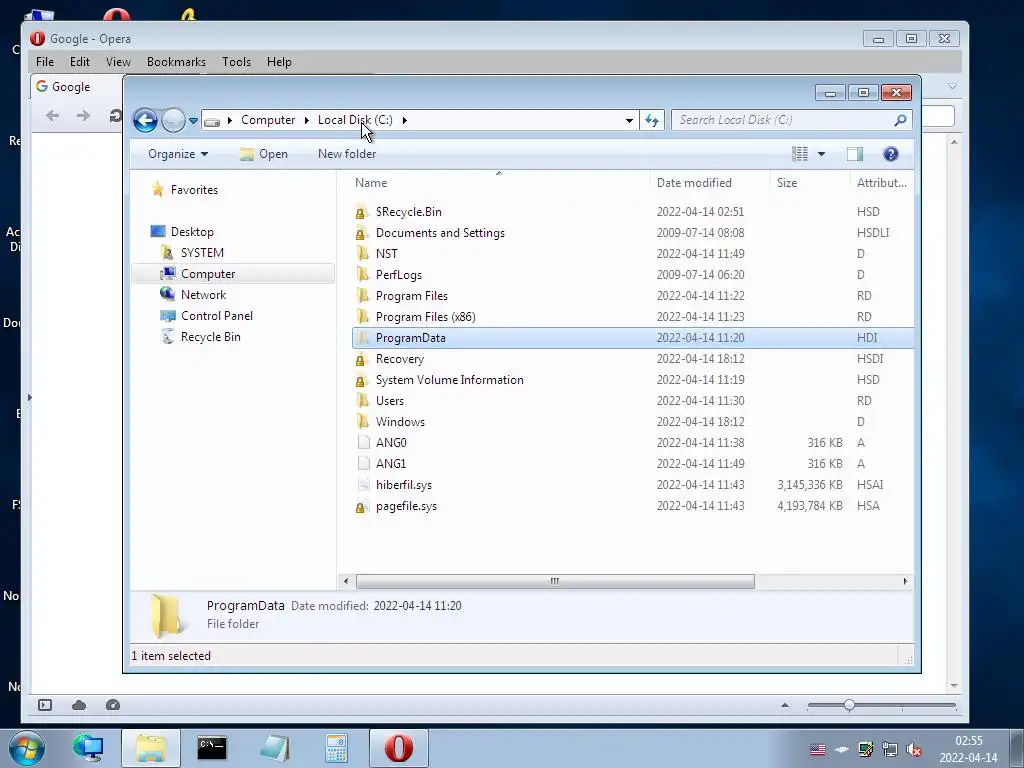Viewport: 1024px width, 768px height.
Task: Click the Explorer Help icon
Action: tap(891, 154)
